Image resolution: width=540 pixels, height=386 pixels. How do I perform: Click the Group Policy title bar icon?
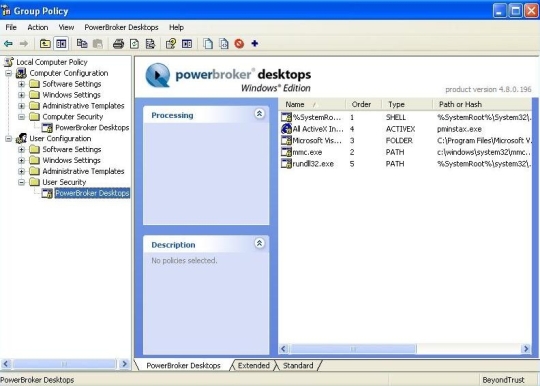pos(6,11)
